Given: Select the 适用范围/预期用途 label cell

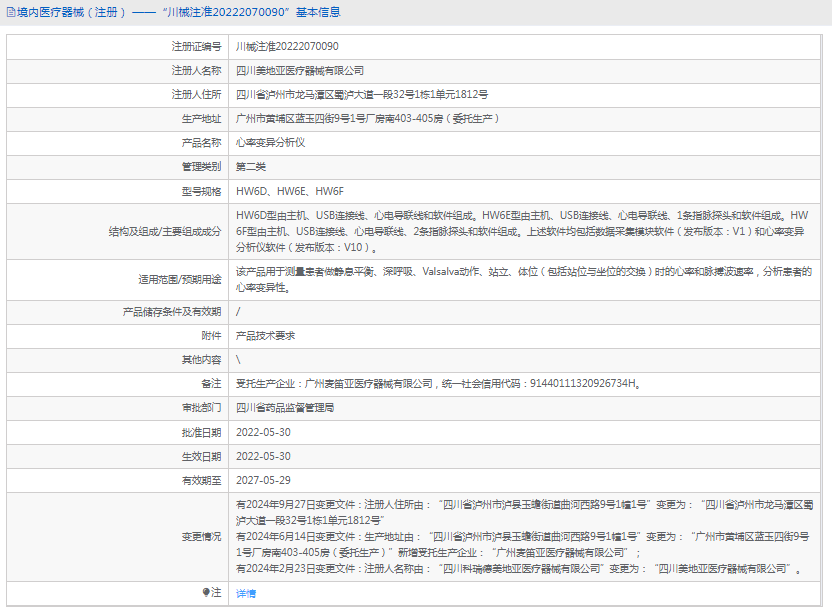Looking at the screenshot, I should coord(118,280).
